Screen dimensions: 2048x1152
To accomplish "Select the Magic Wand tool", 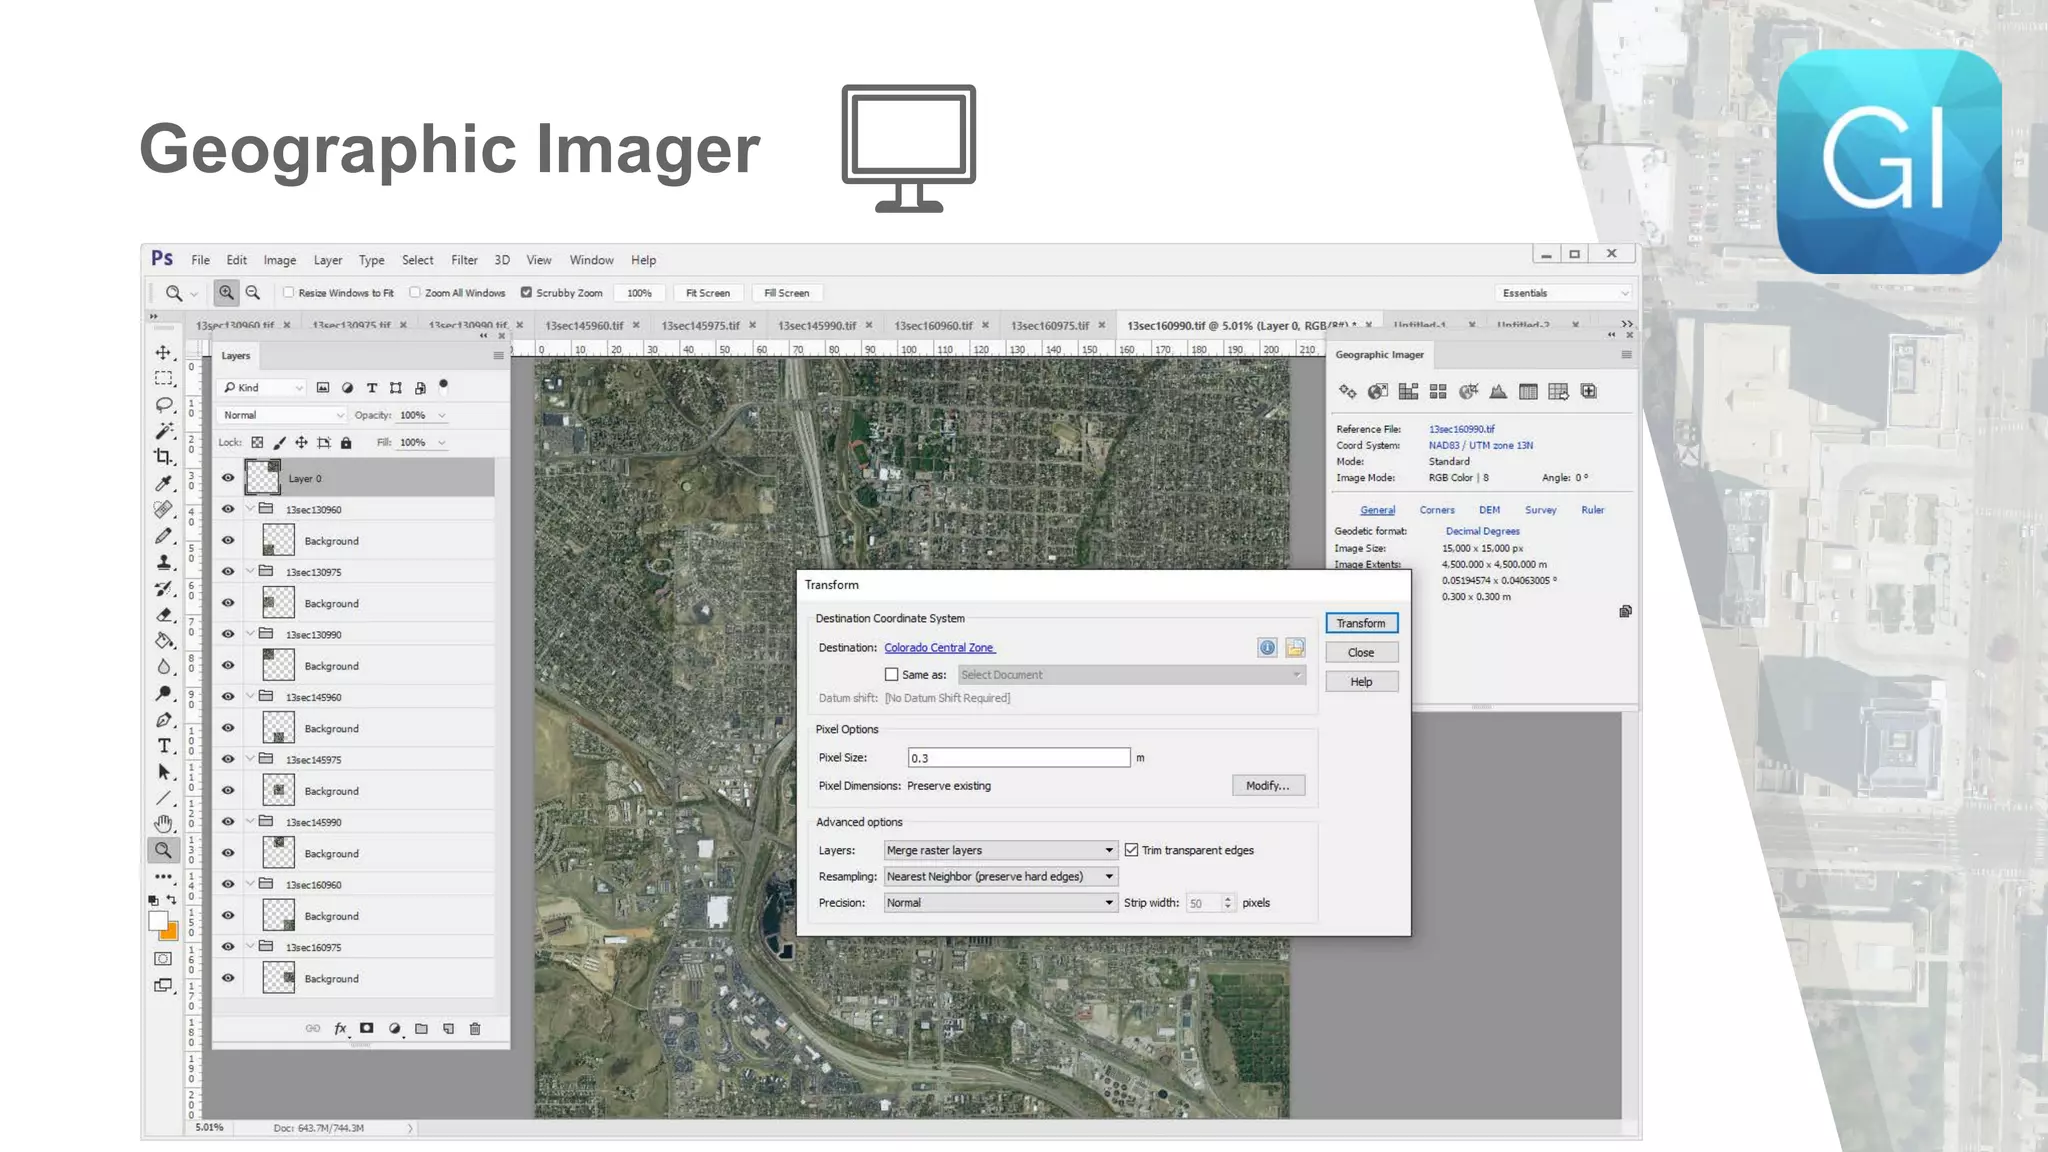I will coord(163,431).
